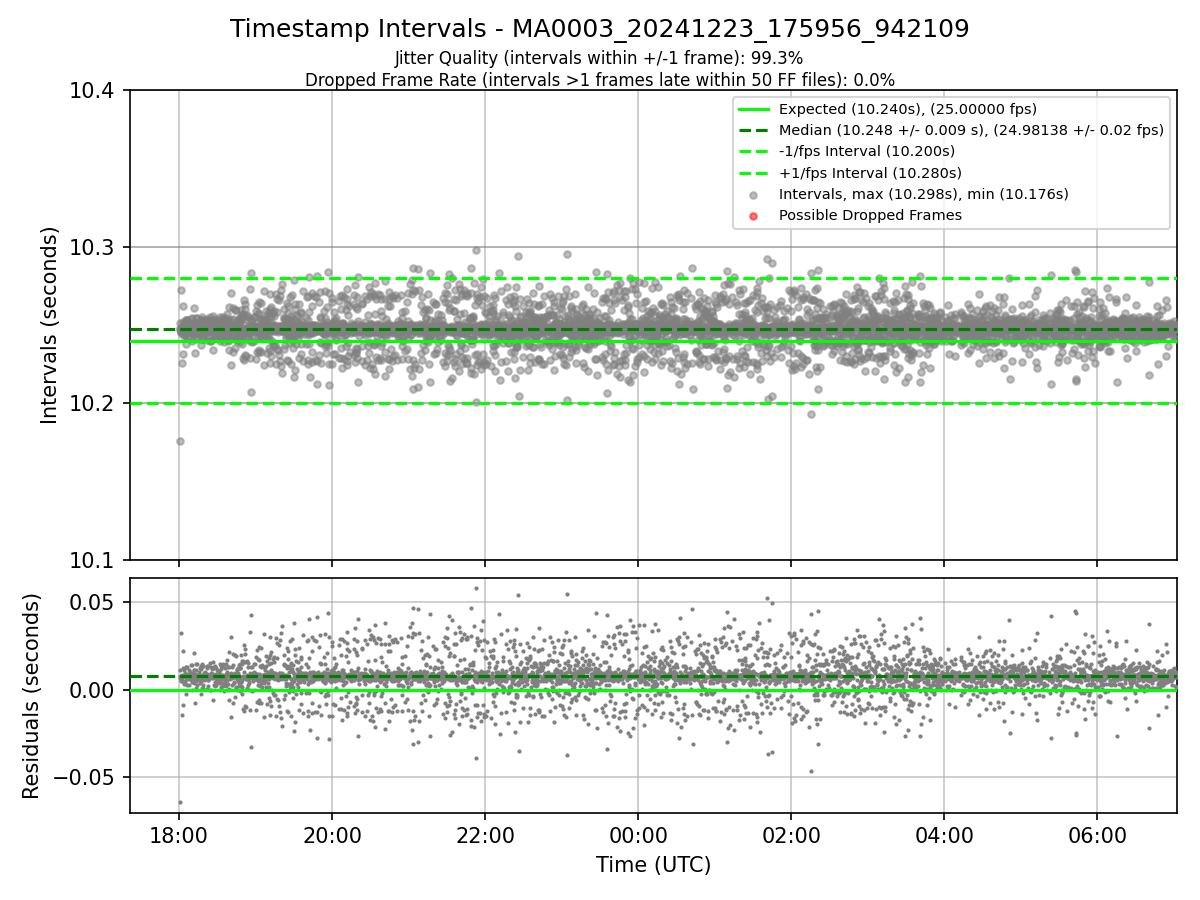Click the 0.05 residuals tick label
This screenshot has width=1200, height=900.
click(x=94, y=602)
